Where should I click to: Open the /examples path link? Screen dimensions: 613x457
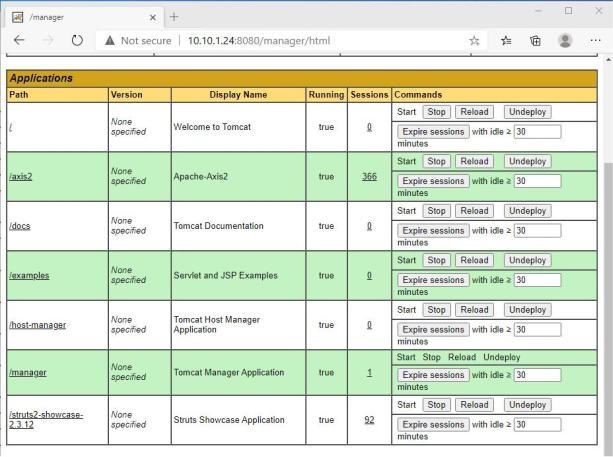point(29,276)
